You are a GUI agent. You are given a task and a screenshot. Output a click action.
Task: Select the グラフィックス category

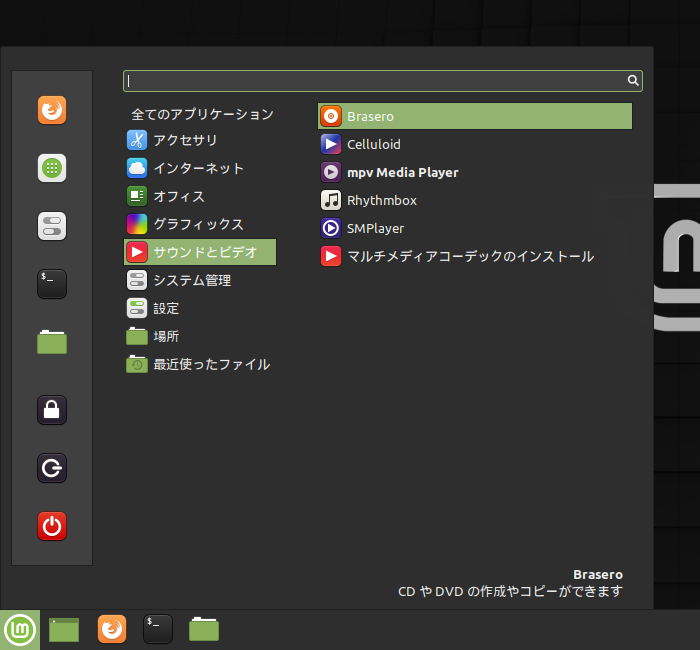[200, 224]
